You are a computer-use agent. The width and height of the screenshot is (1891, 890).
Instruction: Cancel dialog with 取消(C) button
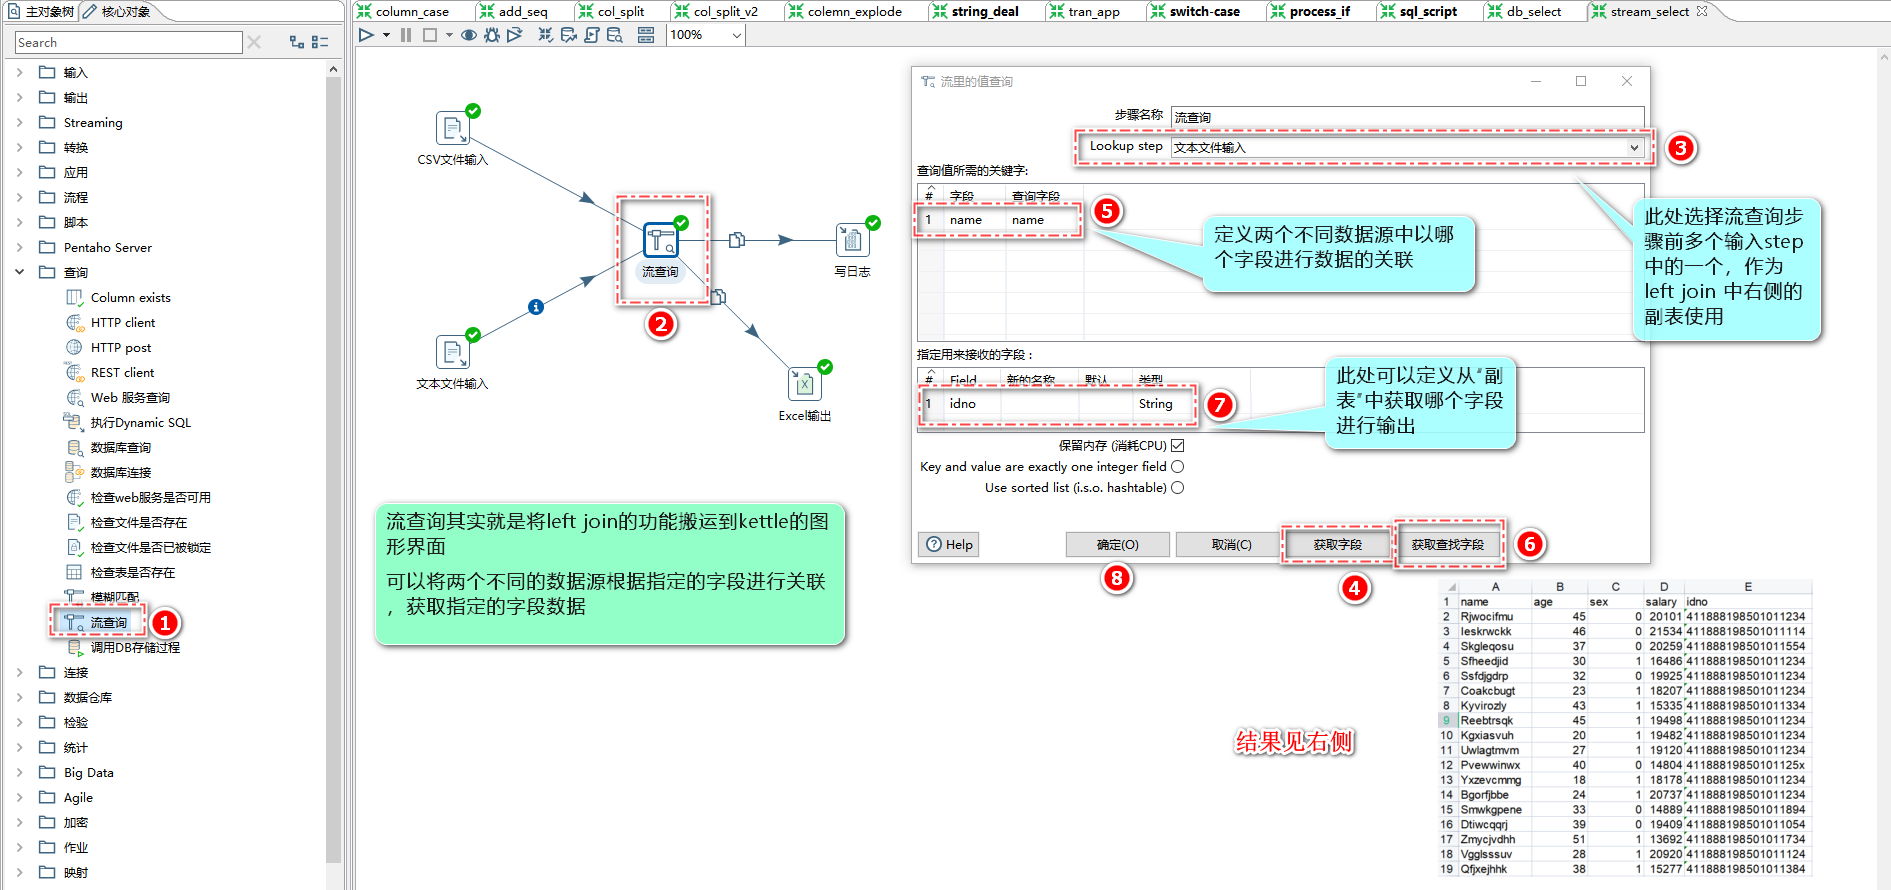point(1231,544)
